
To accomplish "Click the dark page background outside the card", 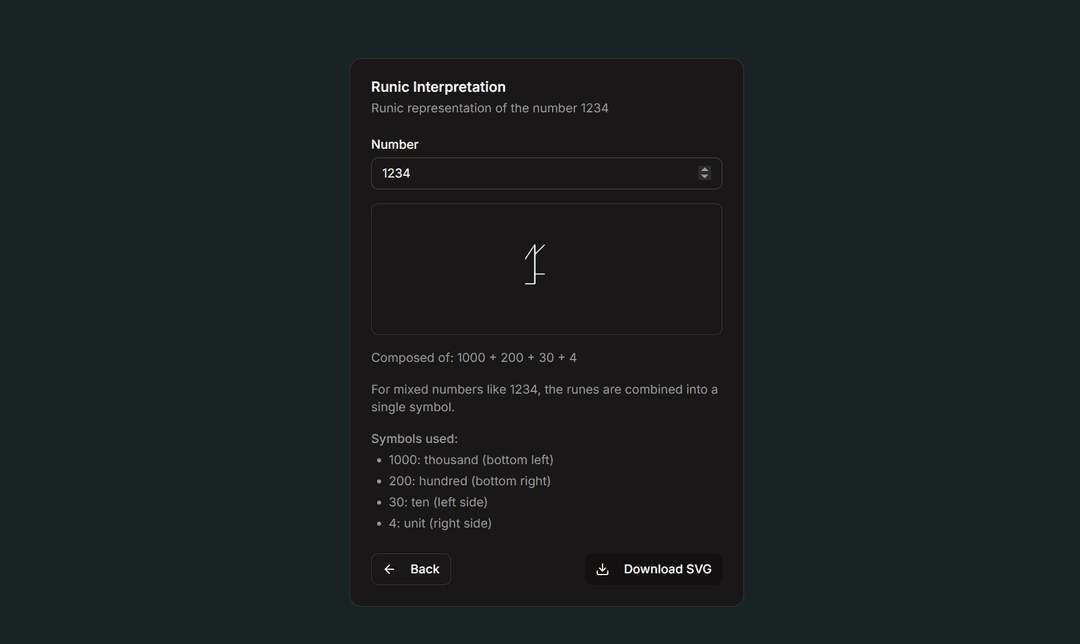I will 170,320.
